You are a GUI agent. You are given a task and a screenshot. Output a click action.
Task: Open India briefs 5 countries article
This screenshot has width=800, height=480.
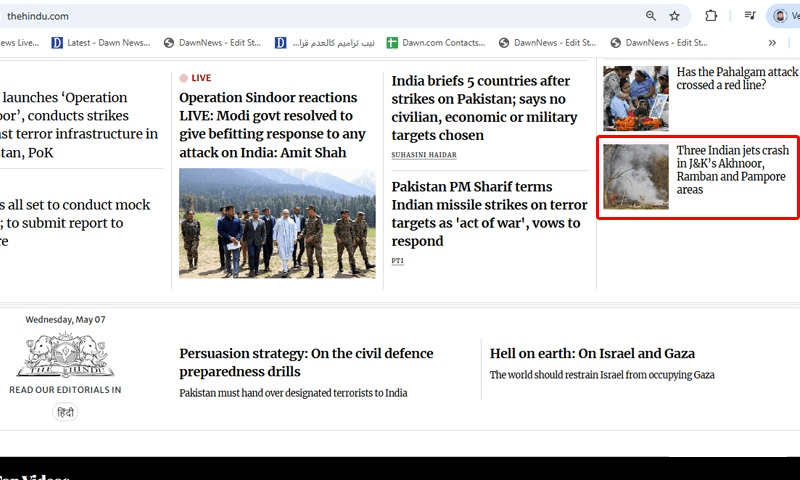pos(485,108)
